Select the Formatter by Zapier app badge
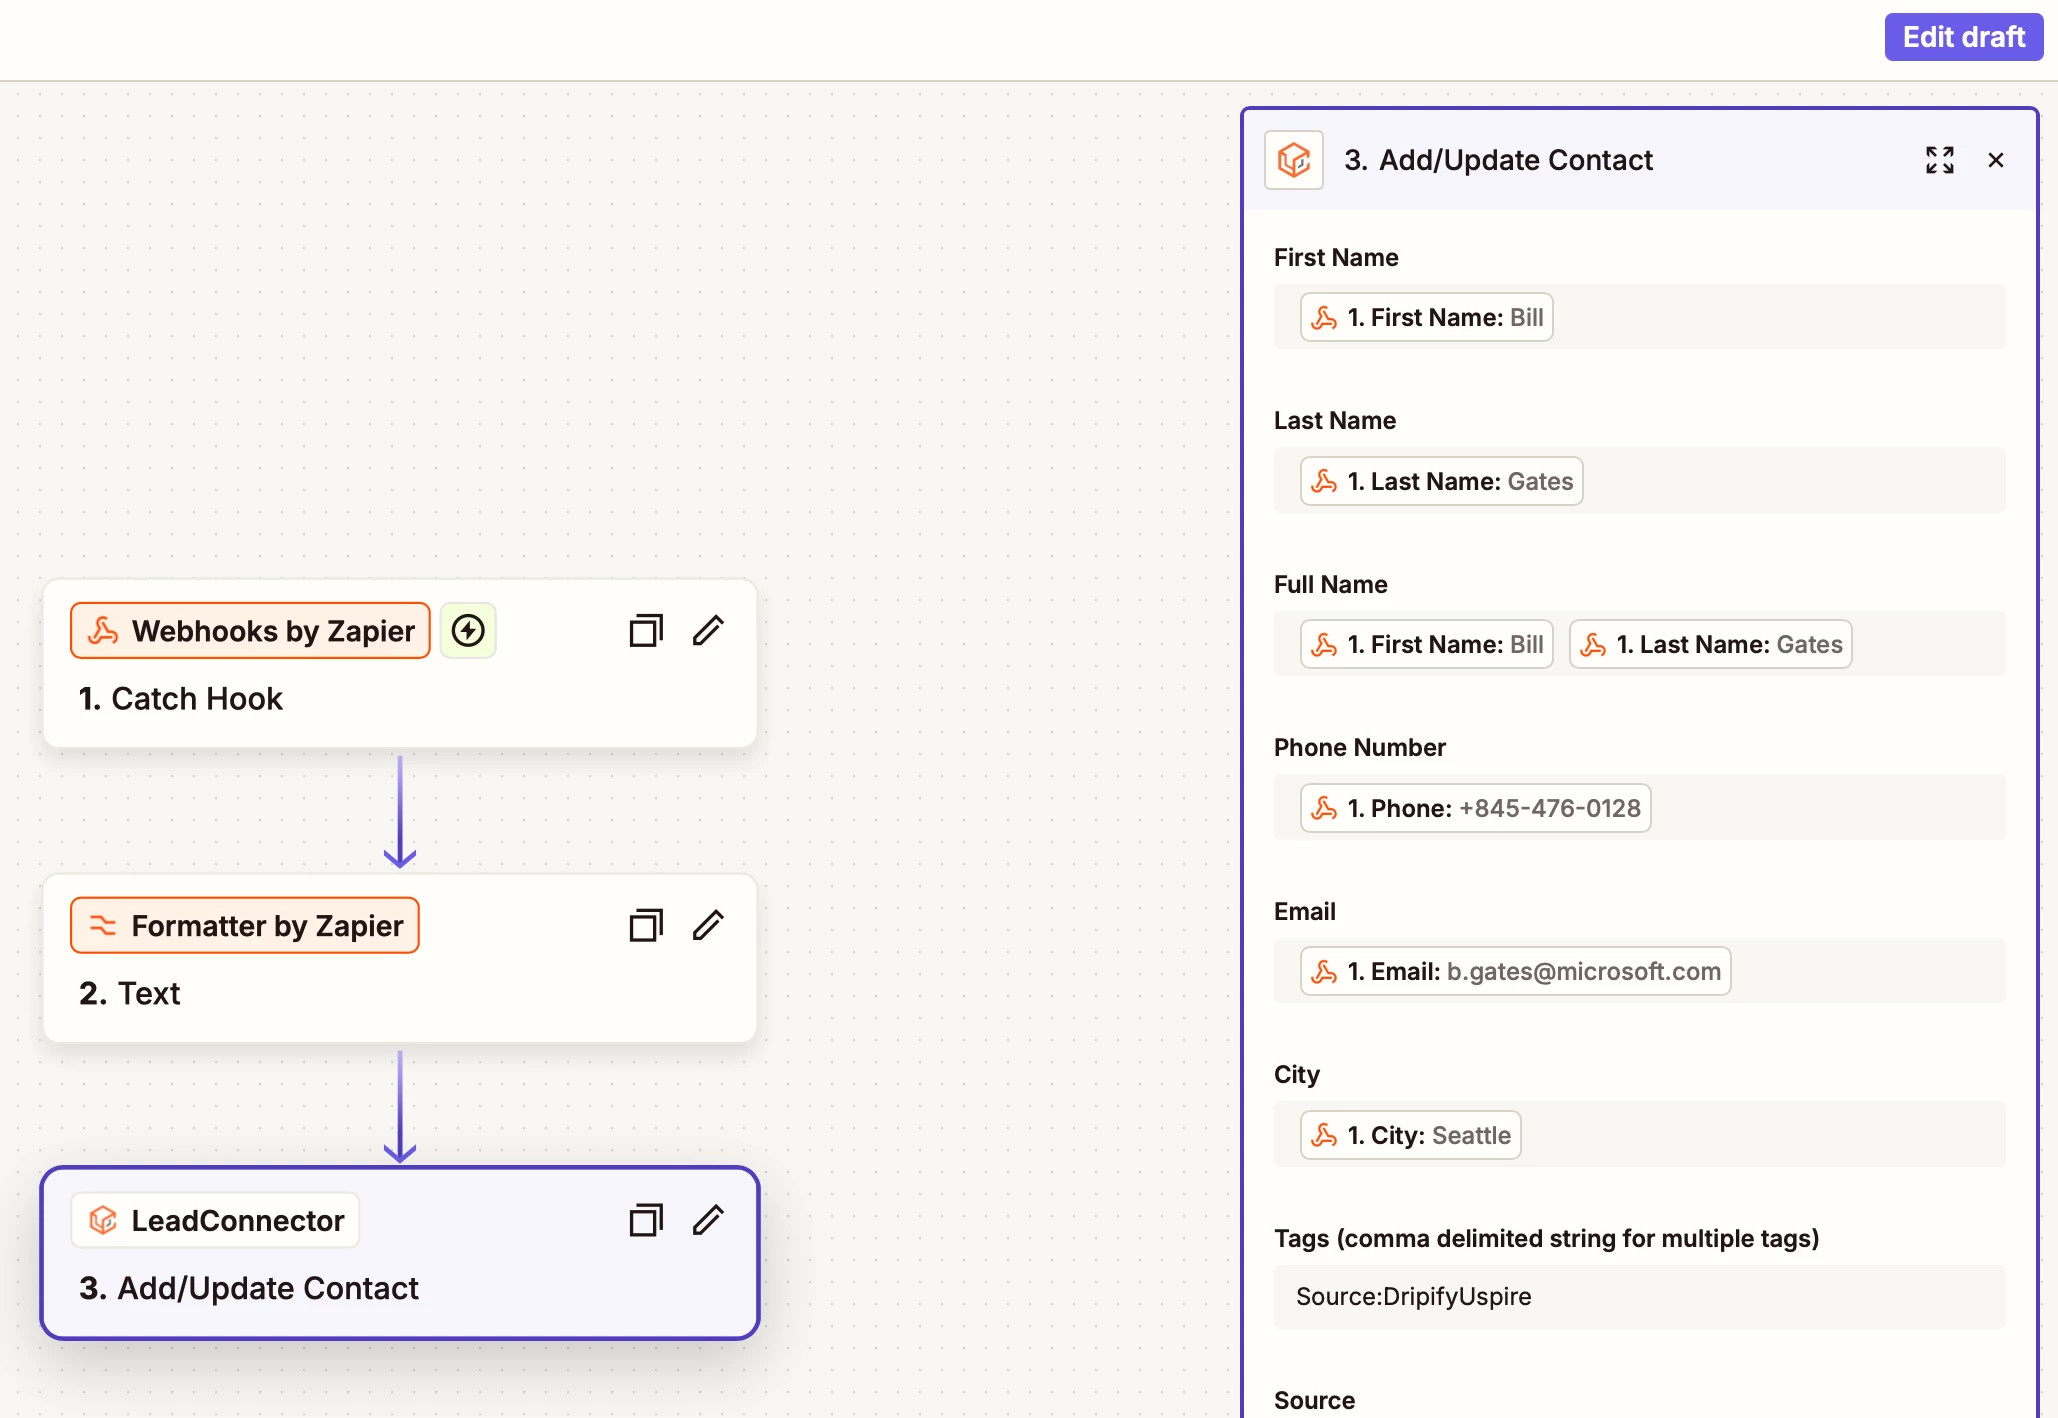The height and width of the screenshot is (1418, 2058). [245, 926]
